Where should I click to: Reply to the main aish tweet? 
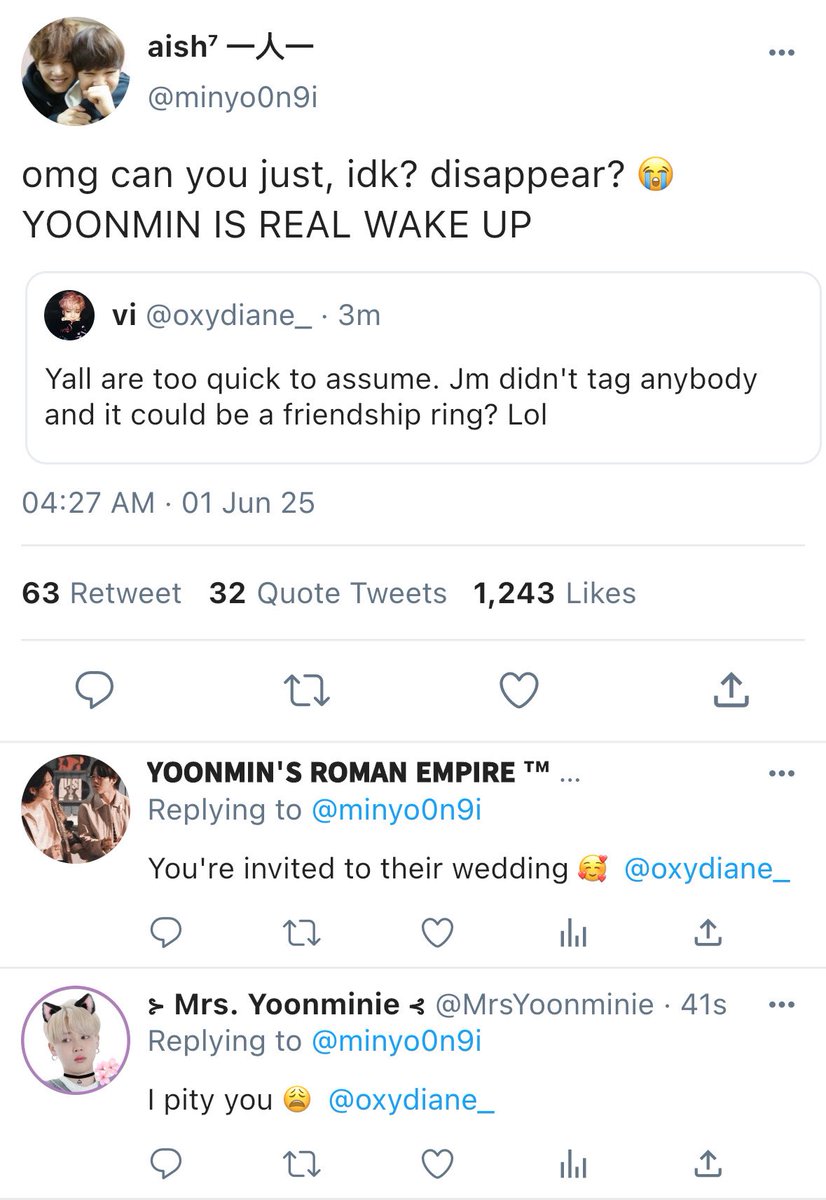coord(95,689)
